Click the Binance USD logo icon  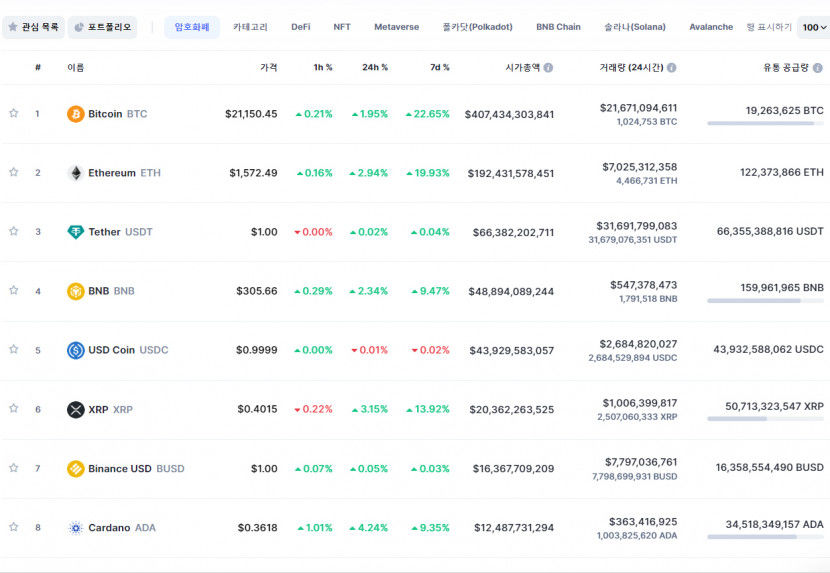pos(76,469)
